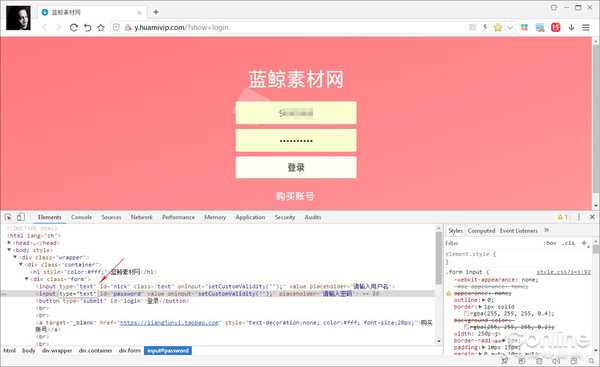Click the undo/restore arrow icon next to reload
This screenshot has height=367, width=600.
click(x=88, y=28)
